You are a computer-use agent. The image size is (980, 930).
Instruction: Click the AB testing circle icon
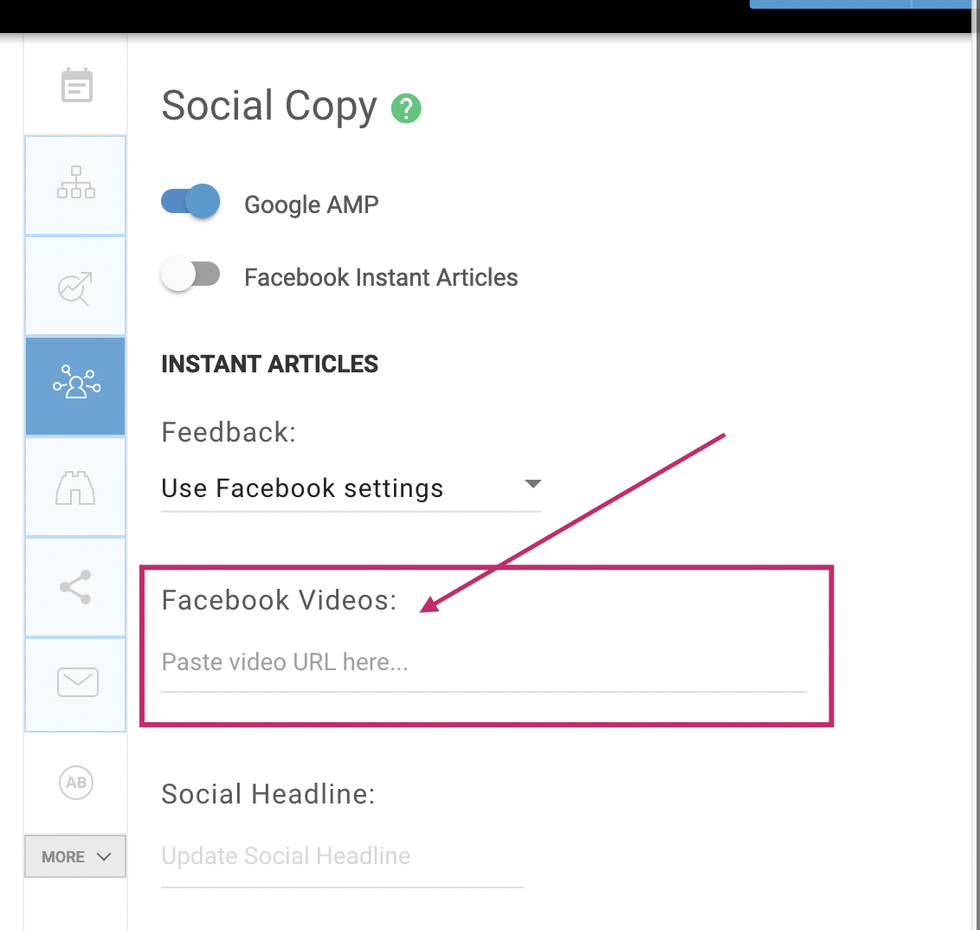(x=76, y=783)
